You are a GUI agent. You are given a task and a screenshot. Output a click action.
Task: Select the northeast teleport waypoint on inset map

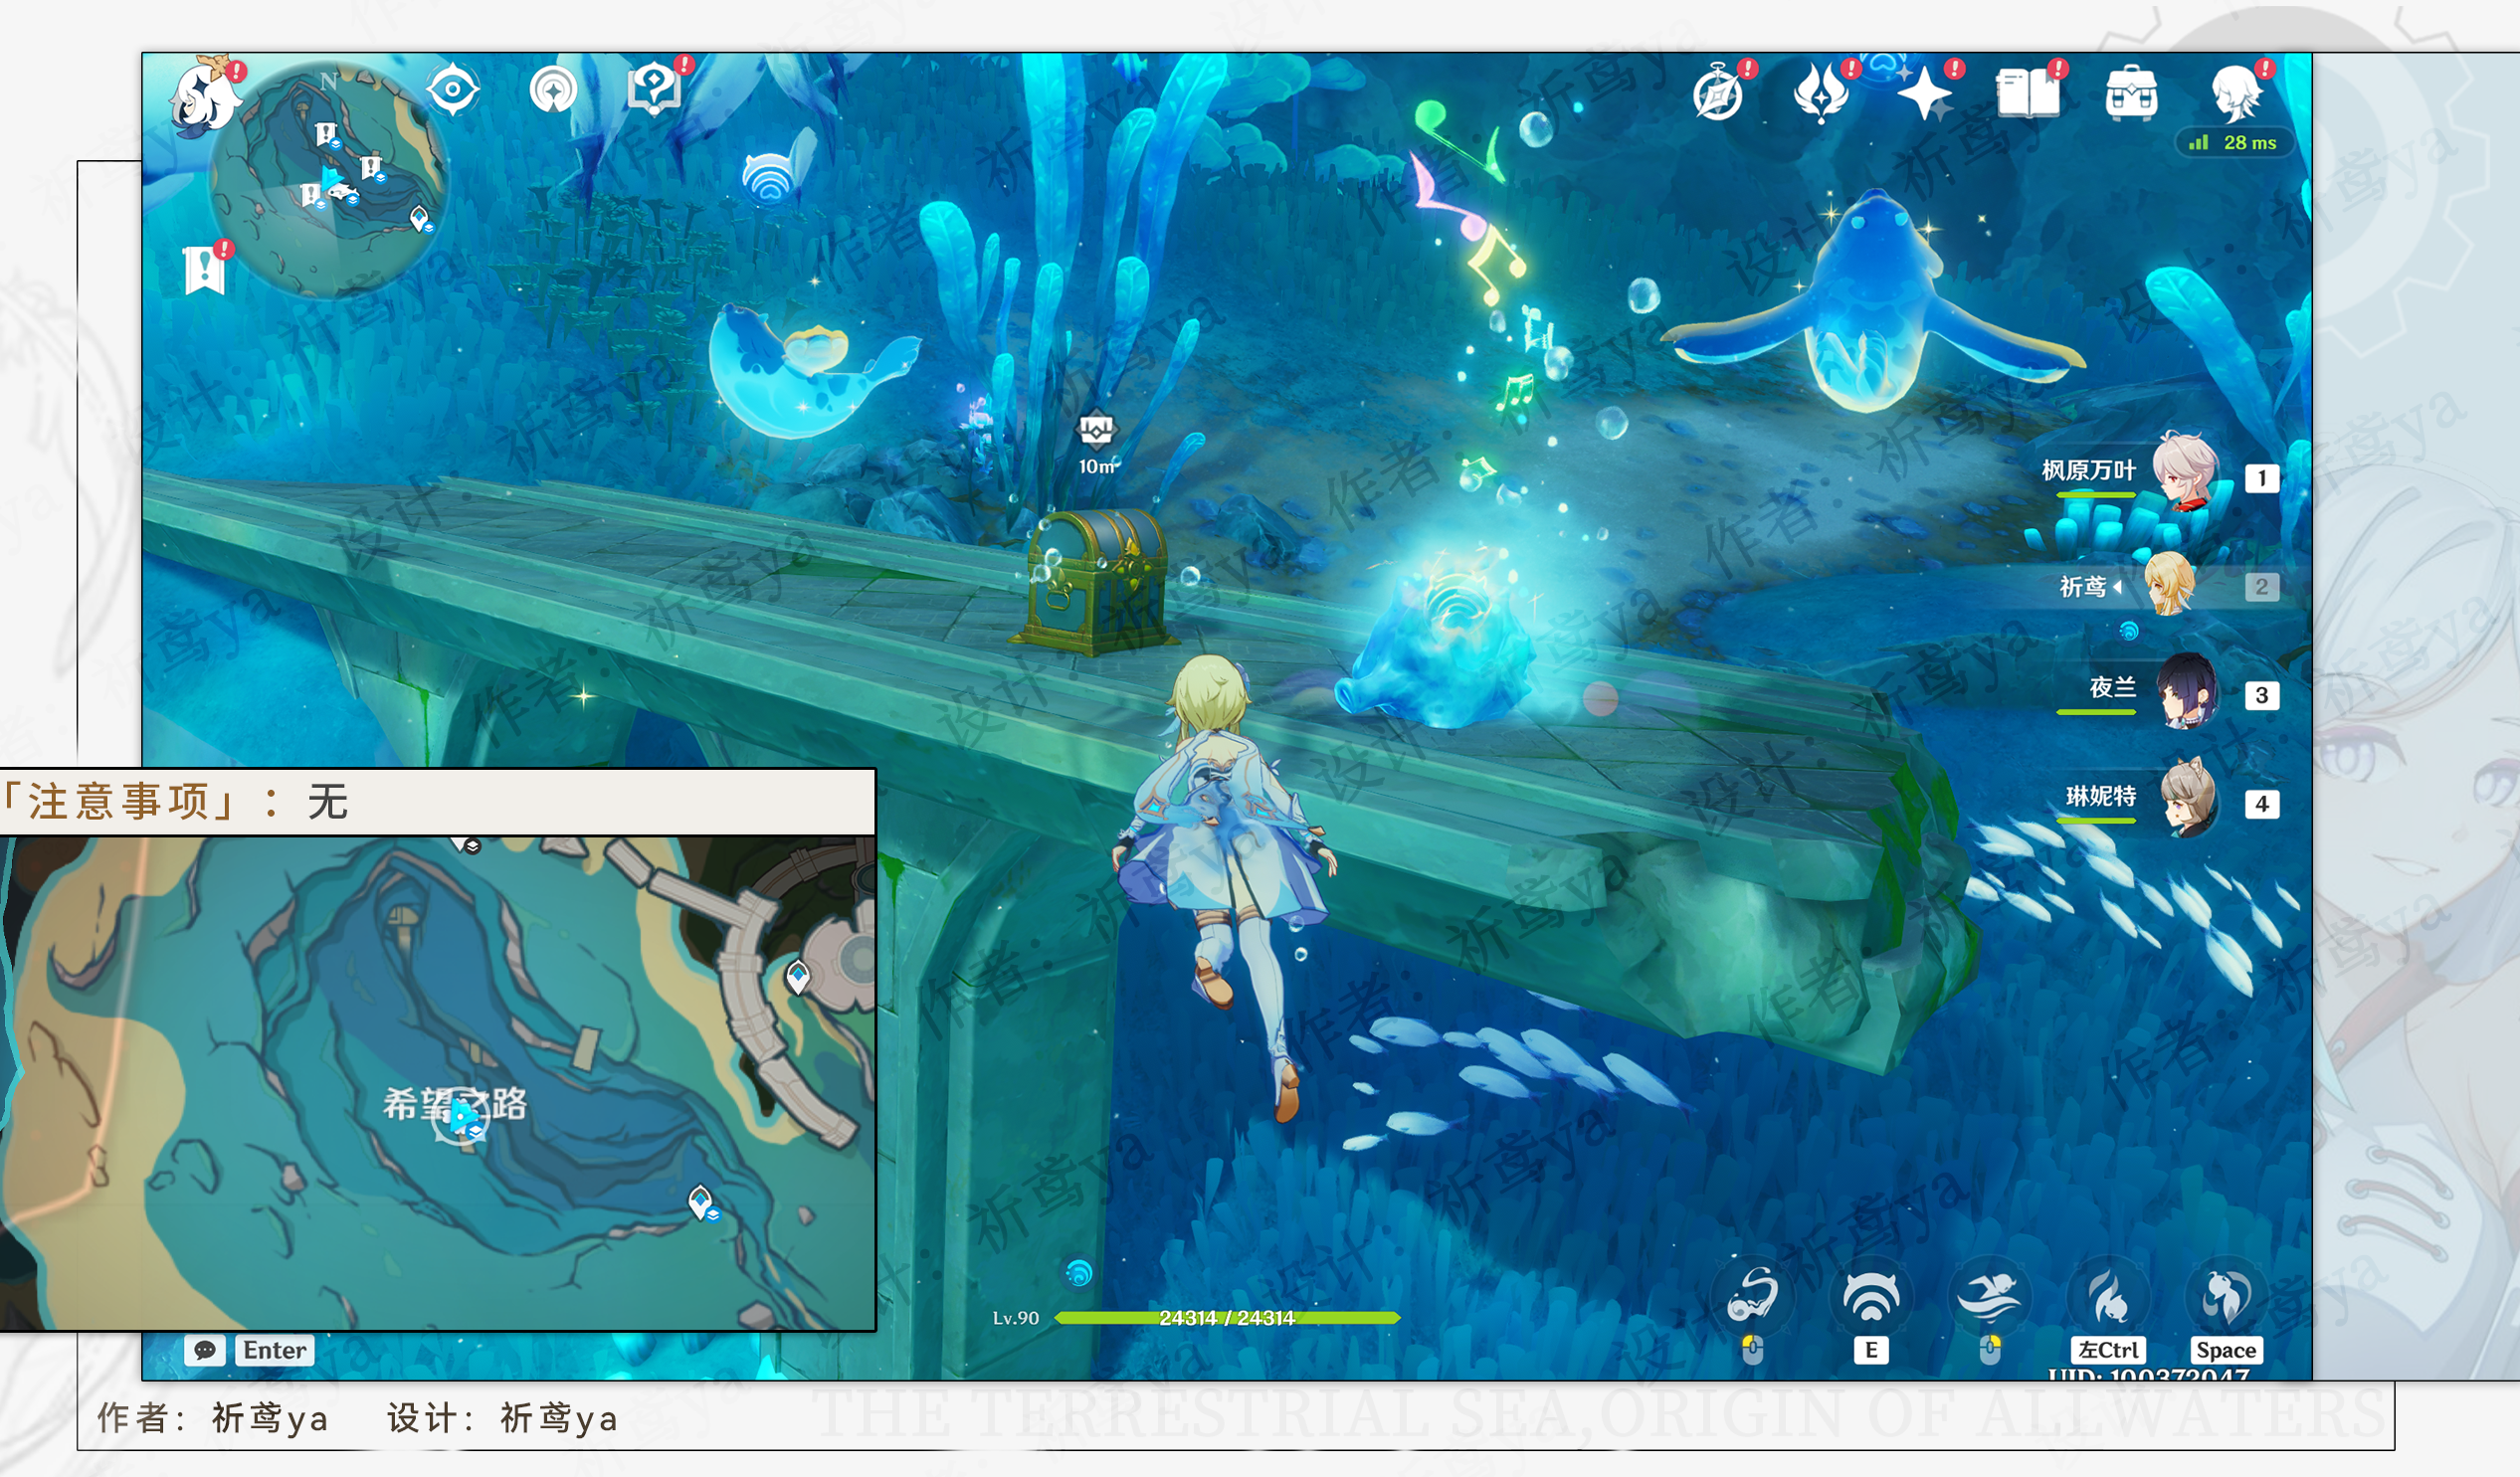click(797, 977)
